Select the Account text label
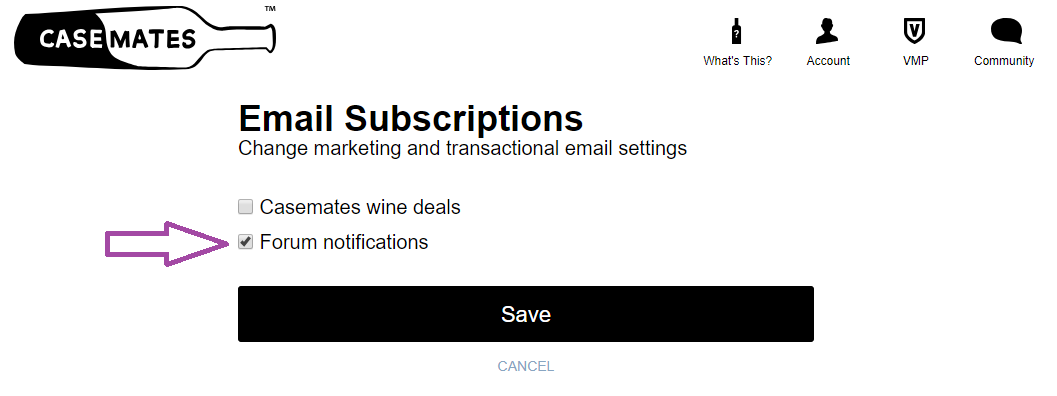Image resolution: width=1057 pixels, height=396 pixels. (828, 61)
